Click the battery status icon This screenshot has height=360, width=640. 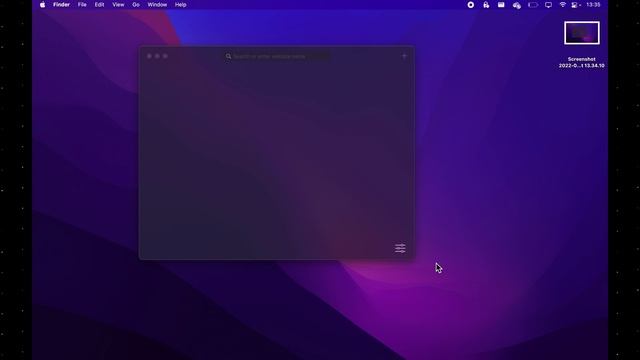[x=533, y=5]
